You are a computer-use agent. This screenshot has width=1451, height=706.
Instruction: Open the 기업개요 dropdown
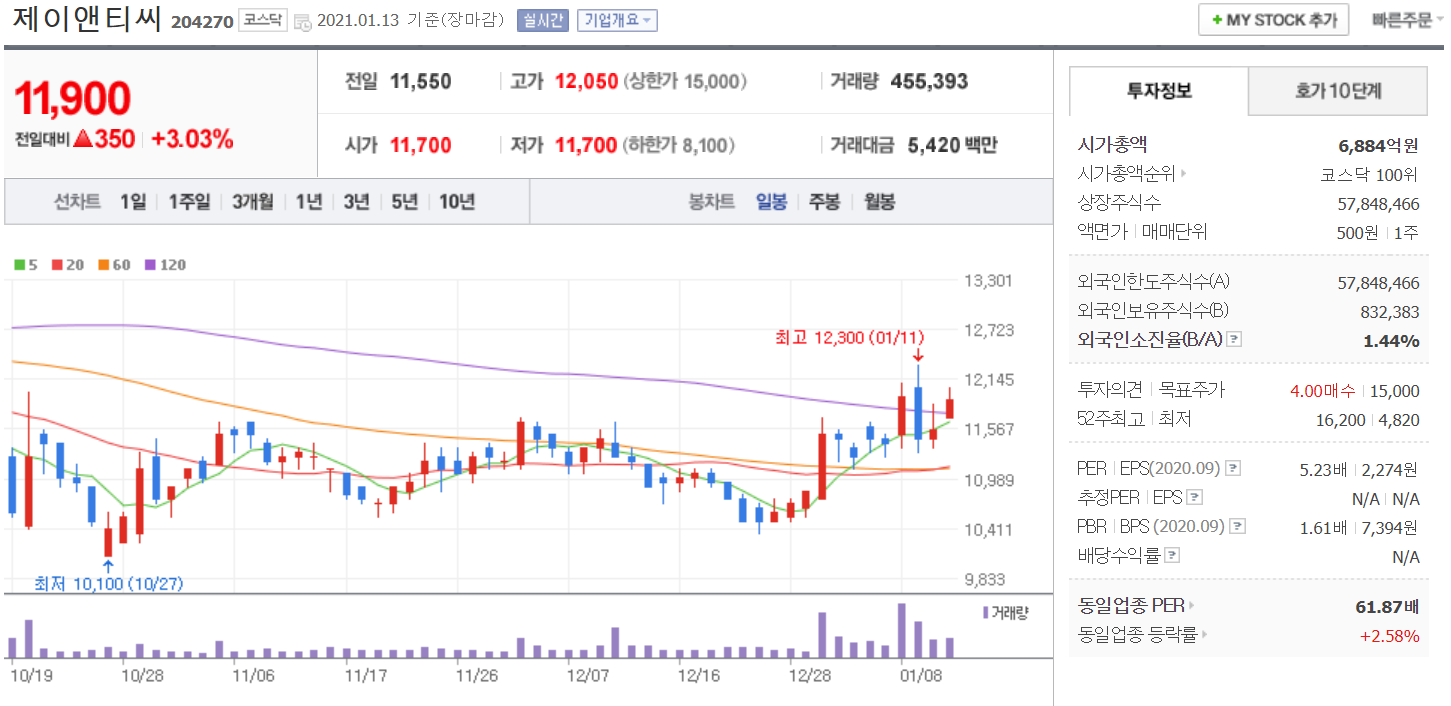(617, 21)
